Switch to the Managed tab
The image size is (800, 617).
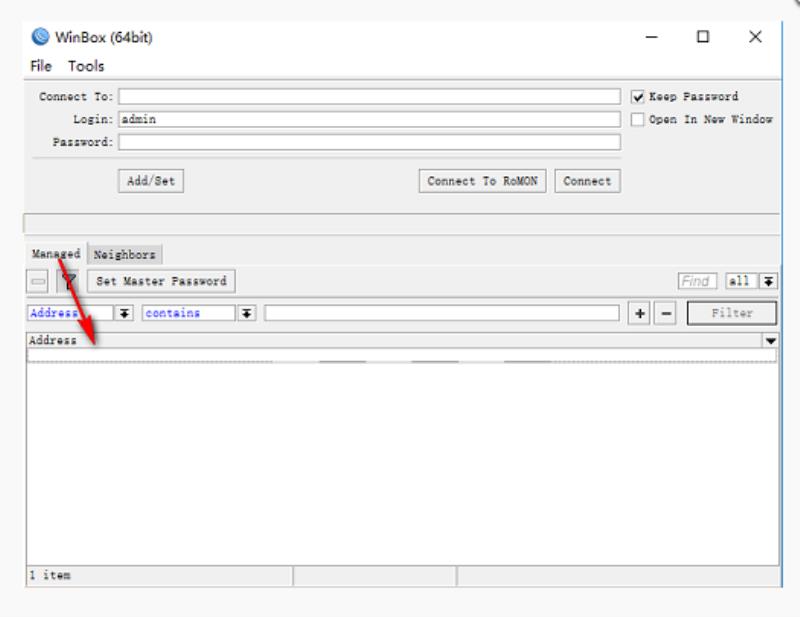click(x=56, y=254)
